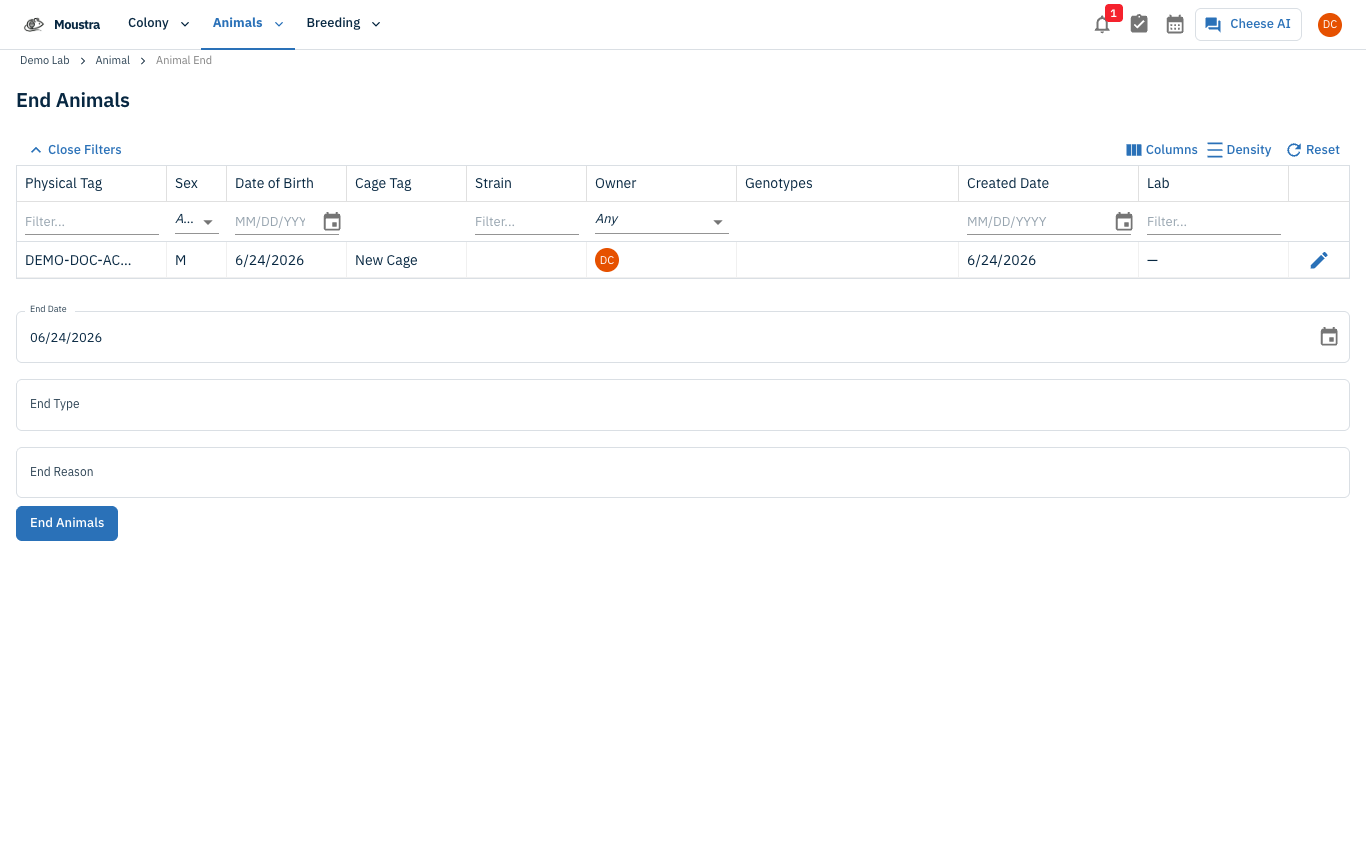Collapse filters with Close Filters

[x=76, y=150]
